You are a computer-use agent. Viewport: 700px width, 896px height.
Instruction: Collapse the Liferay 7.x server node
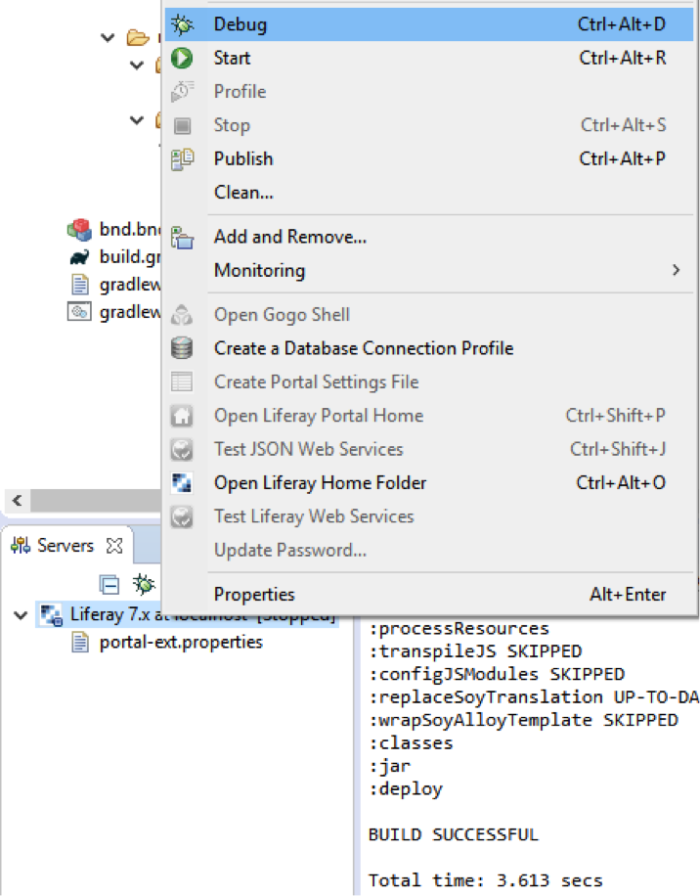point(21,615)
